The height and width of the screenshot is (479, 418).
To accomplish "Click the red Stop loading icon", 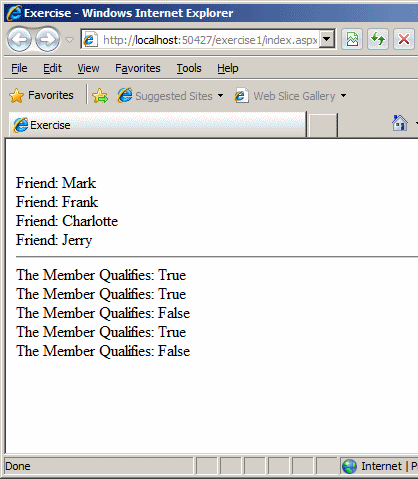I will (x=404, y=40).
